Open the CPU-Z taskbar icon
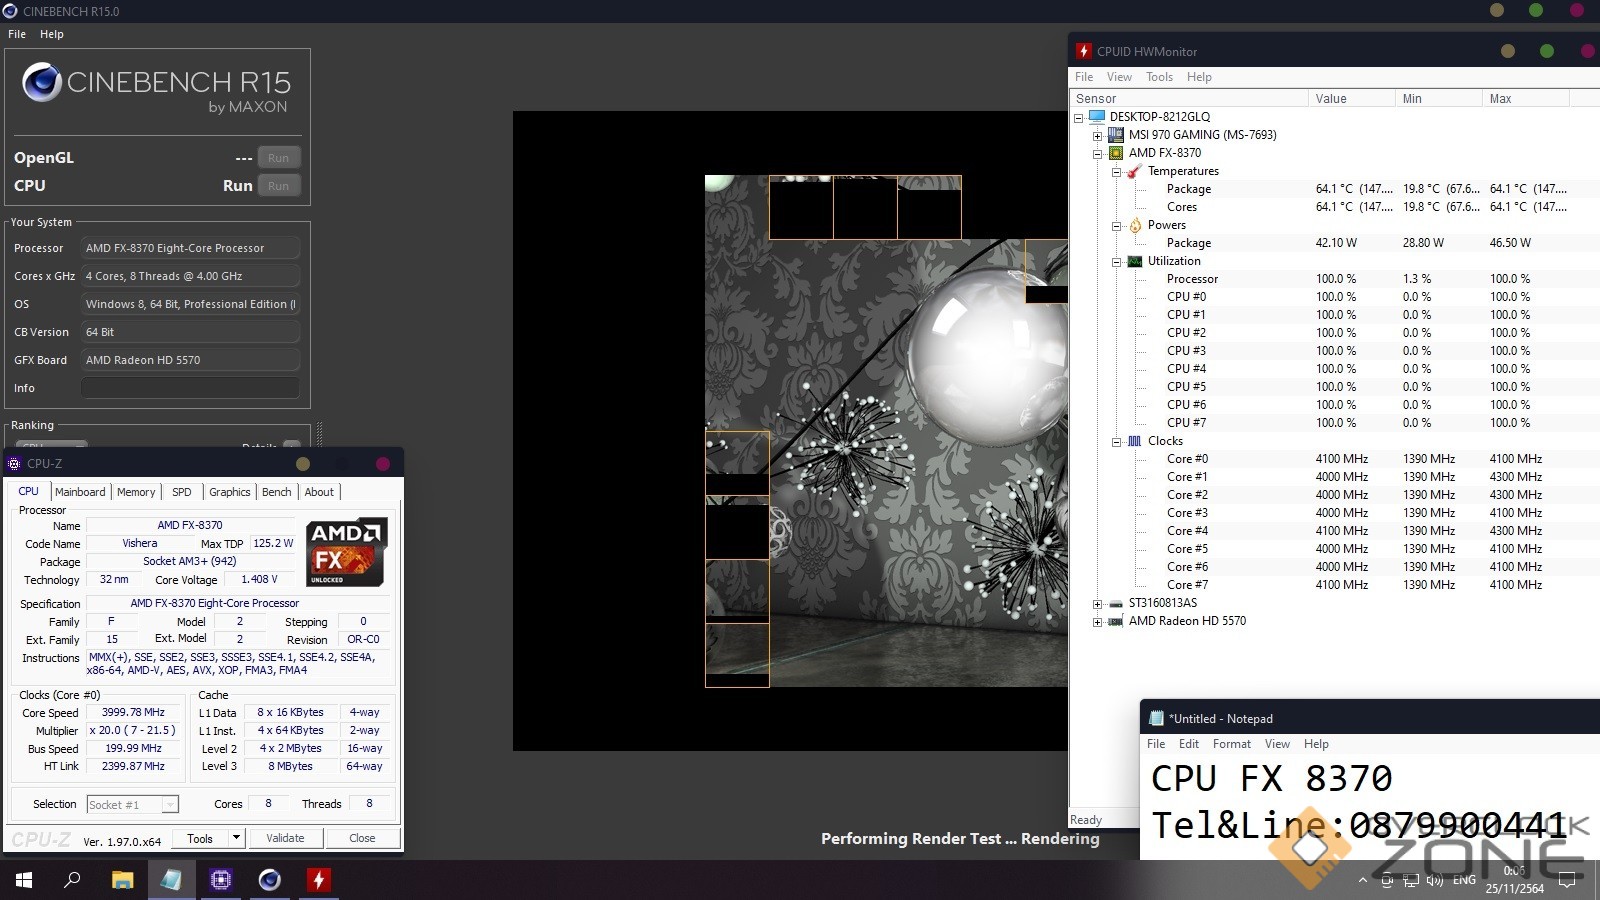Screen dimensions: 1600x900 (221, 880)
